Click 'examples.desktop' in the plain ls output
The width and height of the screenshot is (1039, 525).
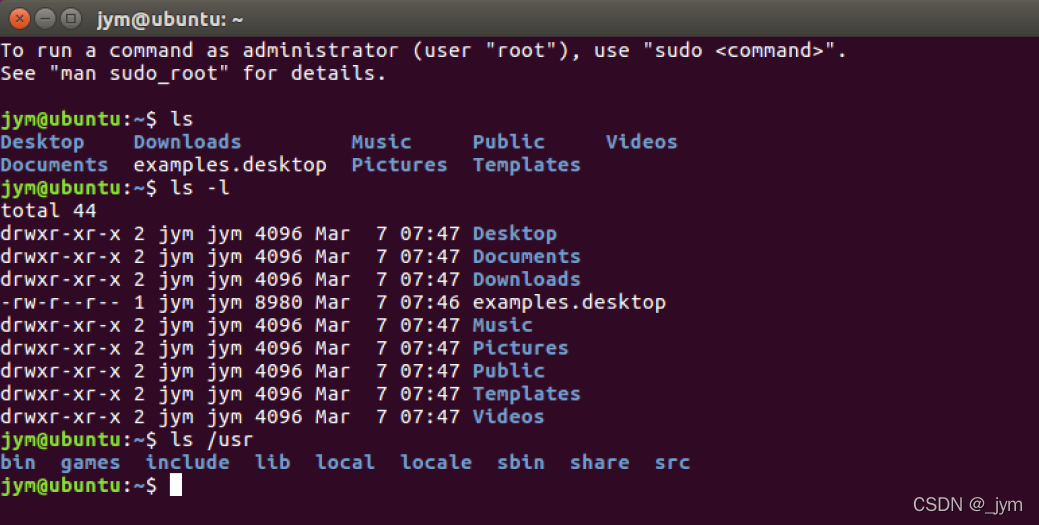pos(230,165)
